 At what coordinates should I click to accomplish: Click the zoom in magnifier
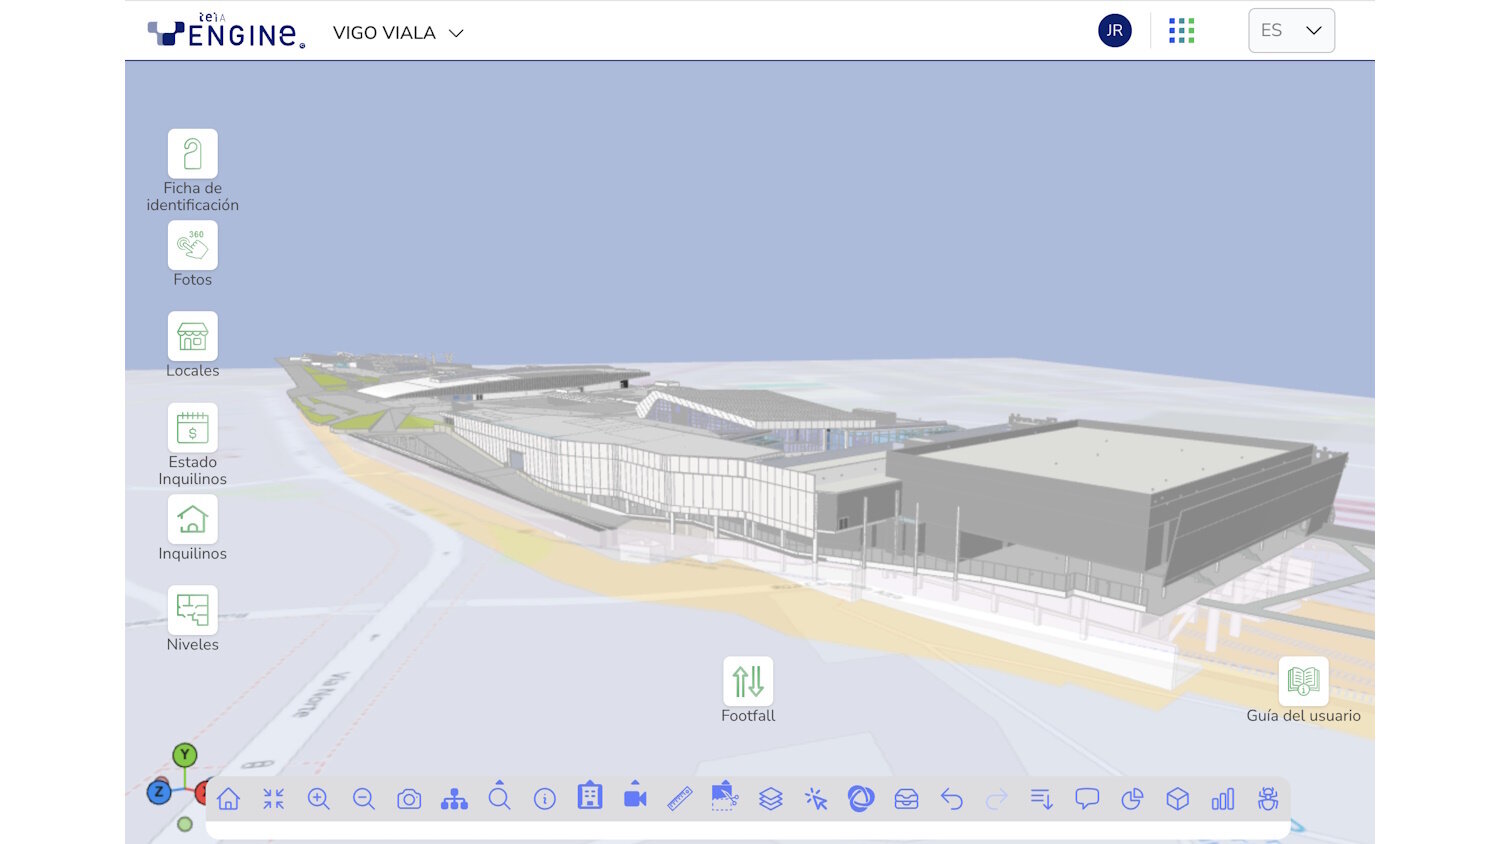tap(318, 799)
